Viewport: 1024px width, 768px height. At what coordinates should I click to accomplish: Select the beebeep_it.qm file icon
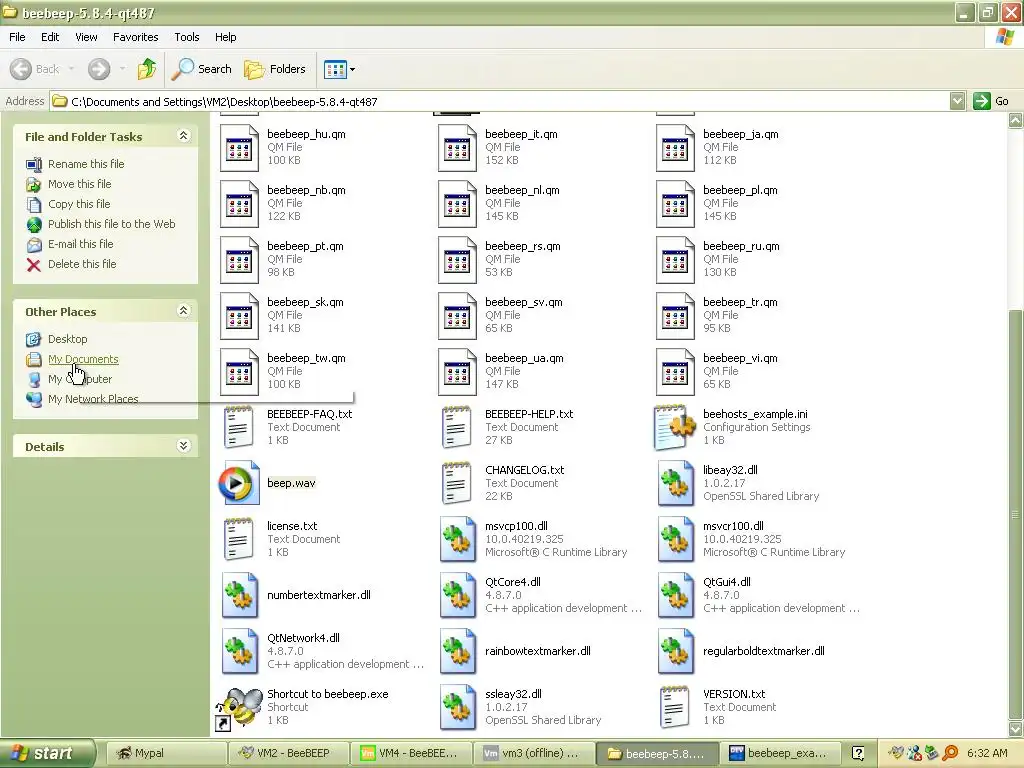pyautogui.click(x=457, y=148)
